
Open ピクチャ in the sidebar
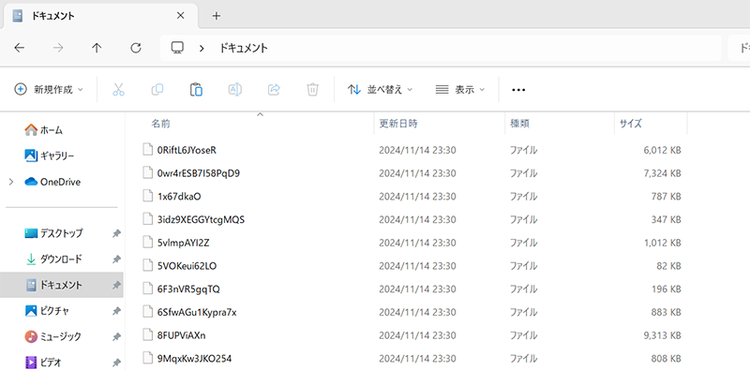pyautogui.click(x=47, y=311)
